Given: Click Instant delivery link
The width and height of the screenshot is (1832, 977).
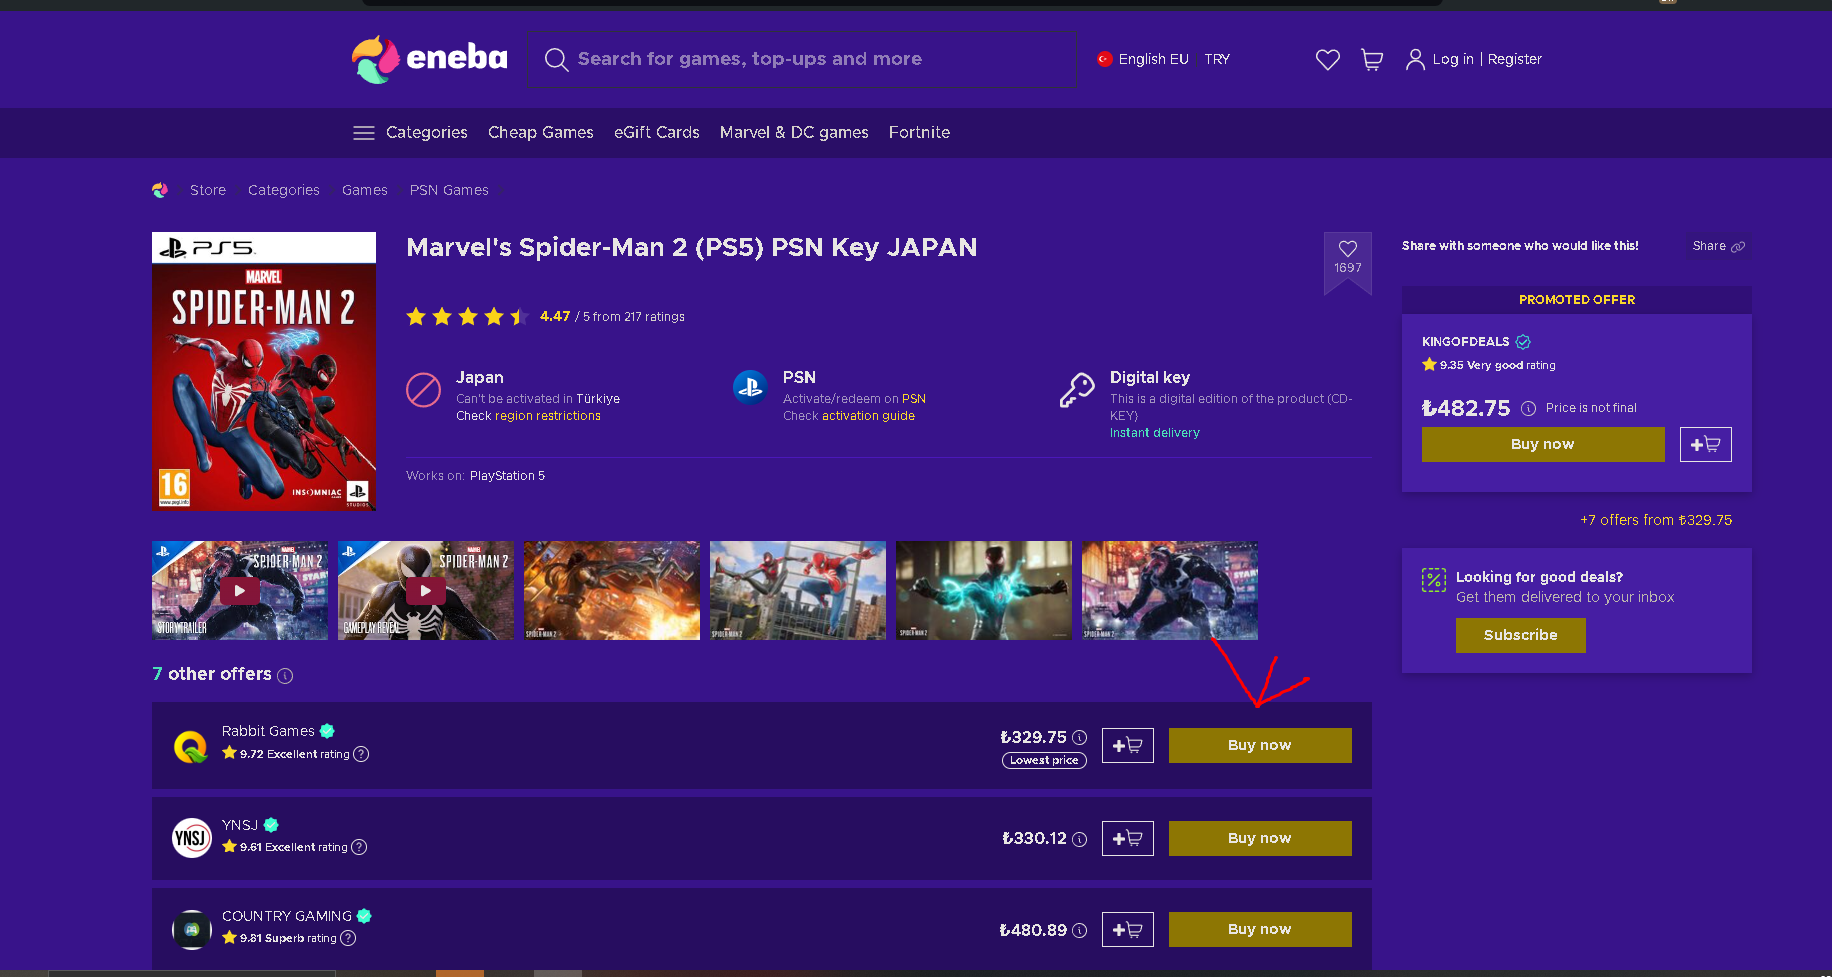Looking at the screenshot, I should (1155, 433).
